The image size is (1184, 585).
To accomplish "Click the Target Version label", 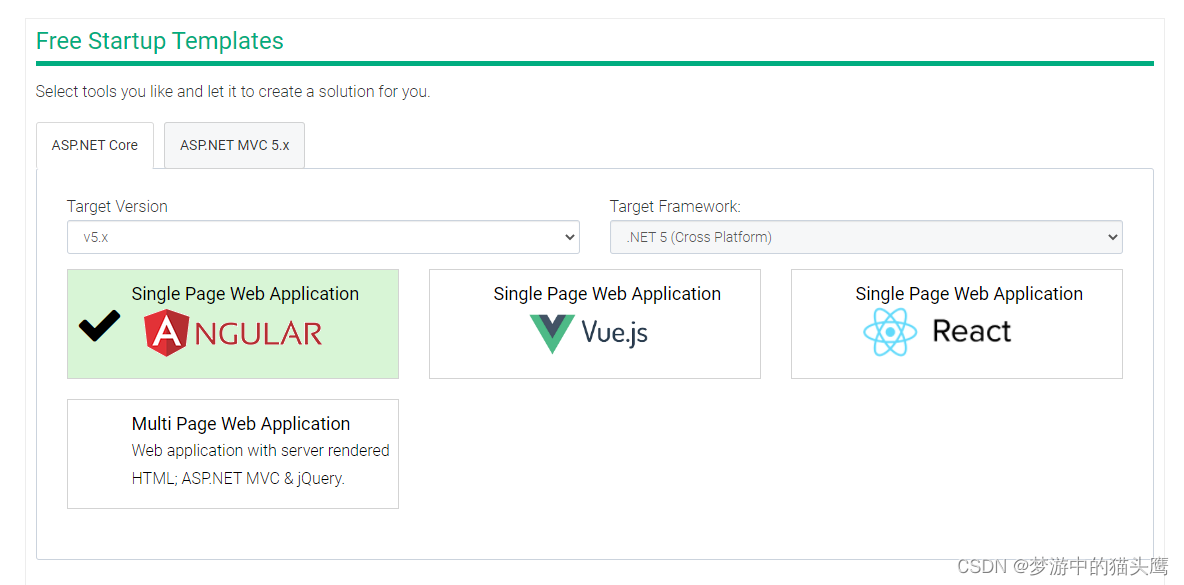I will (x=117, y=206).
